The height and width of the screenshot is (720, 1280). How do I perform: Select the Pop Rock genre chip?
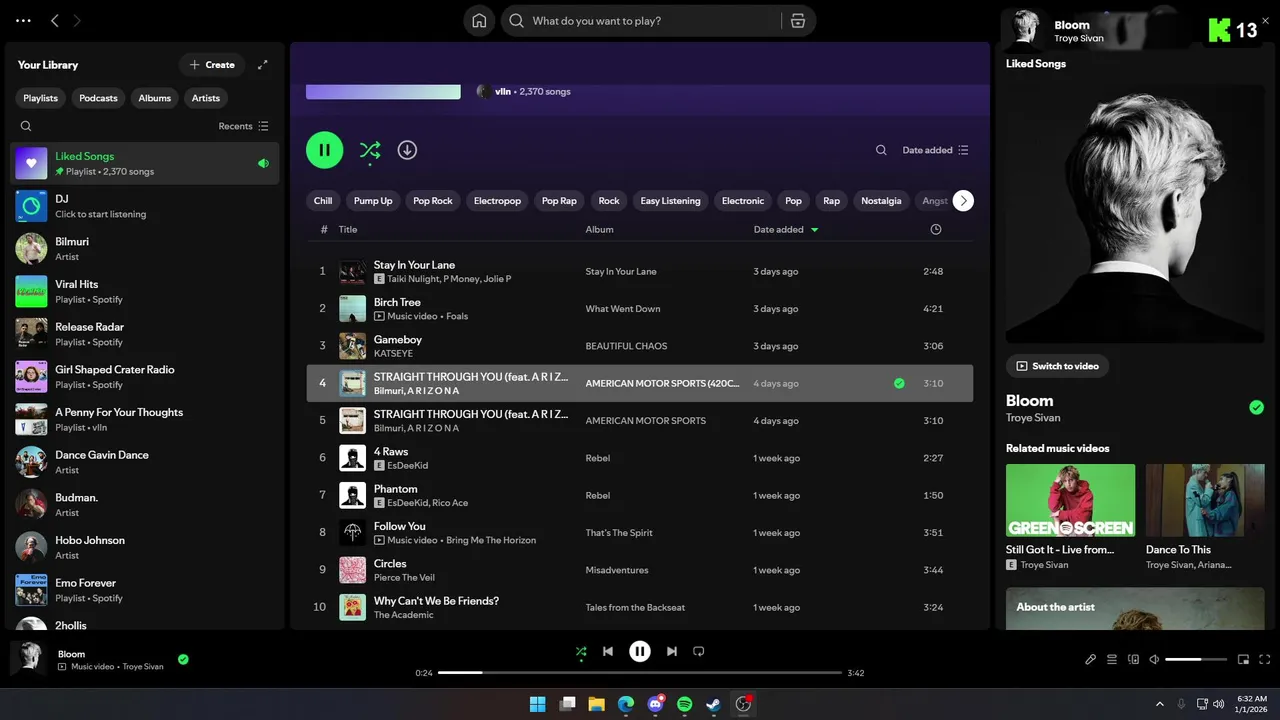coord(433,201)
